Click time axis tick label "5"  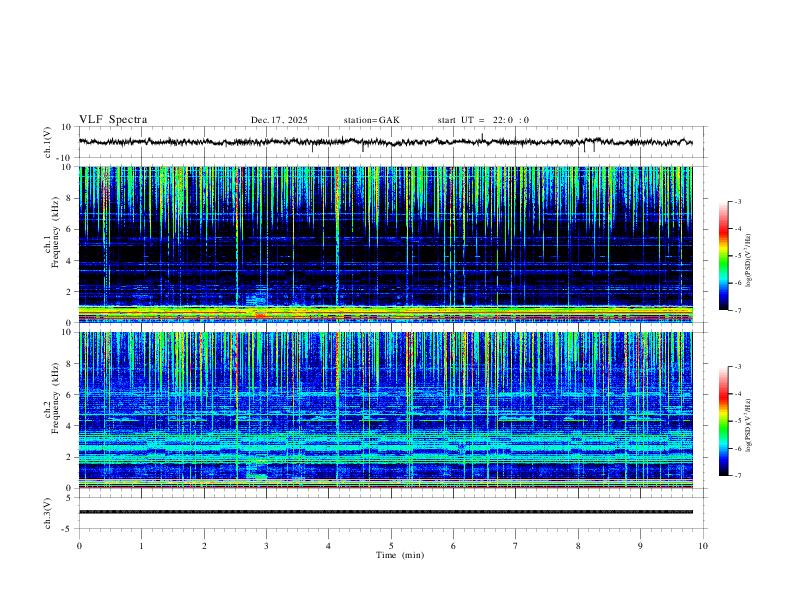click(x=391, y=546)
